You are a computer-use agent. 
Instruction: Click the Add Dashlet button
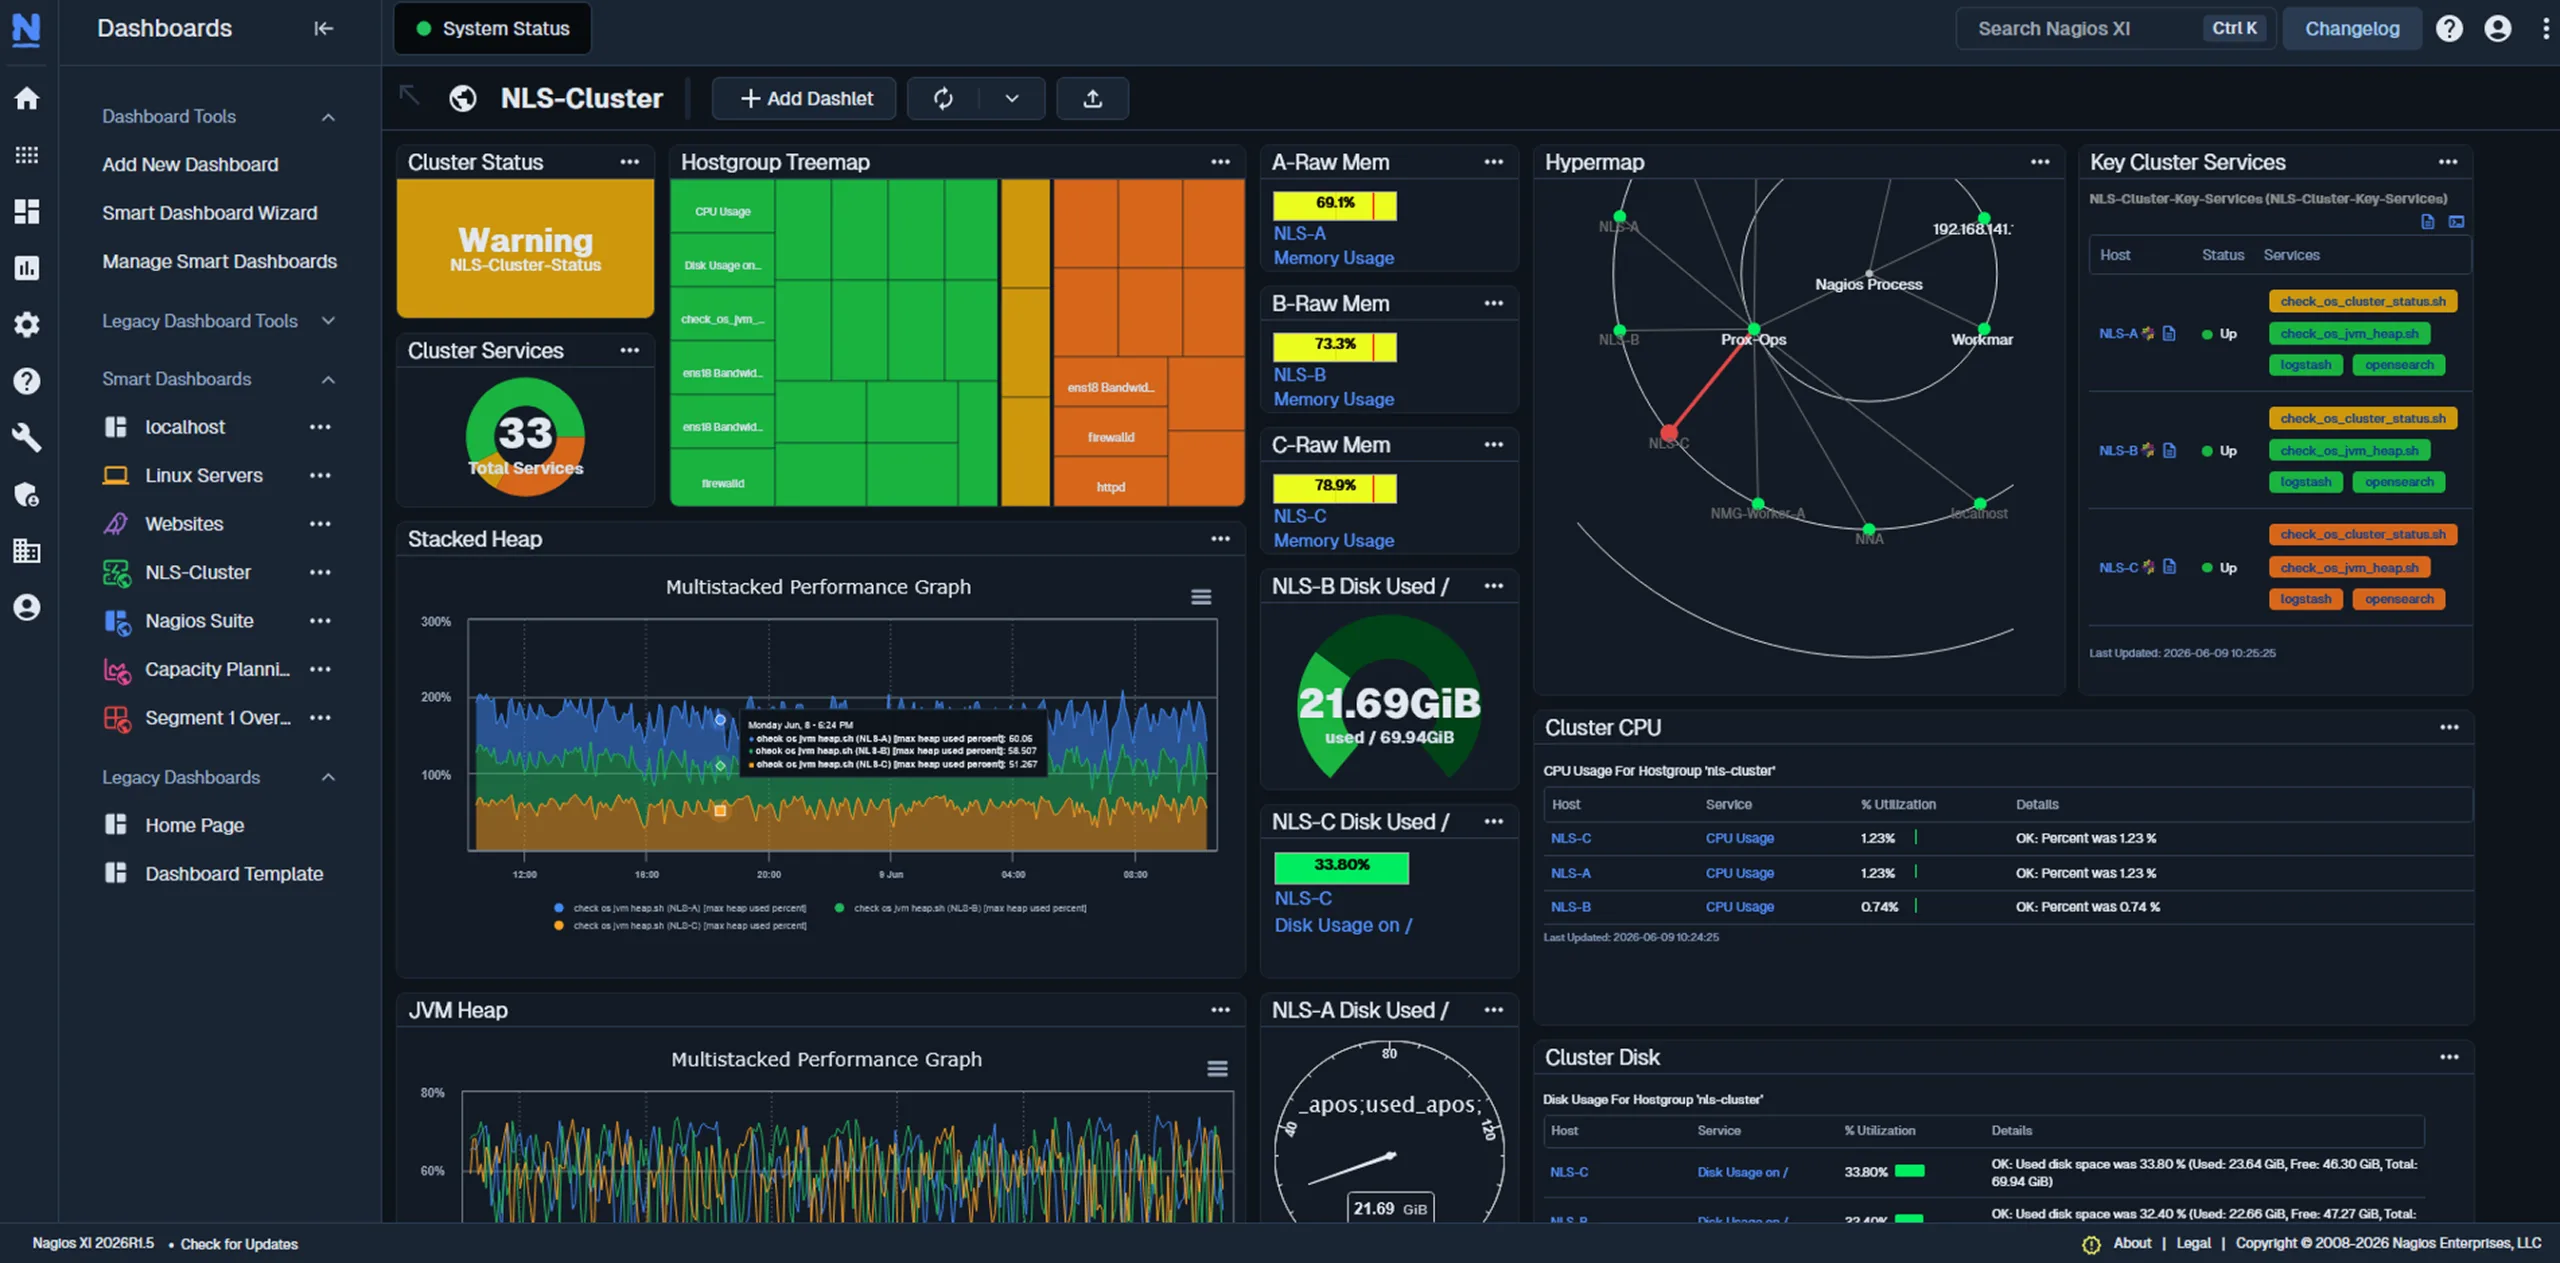tap(804, 98)
